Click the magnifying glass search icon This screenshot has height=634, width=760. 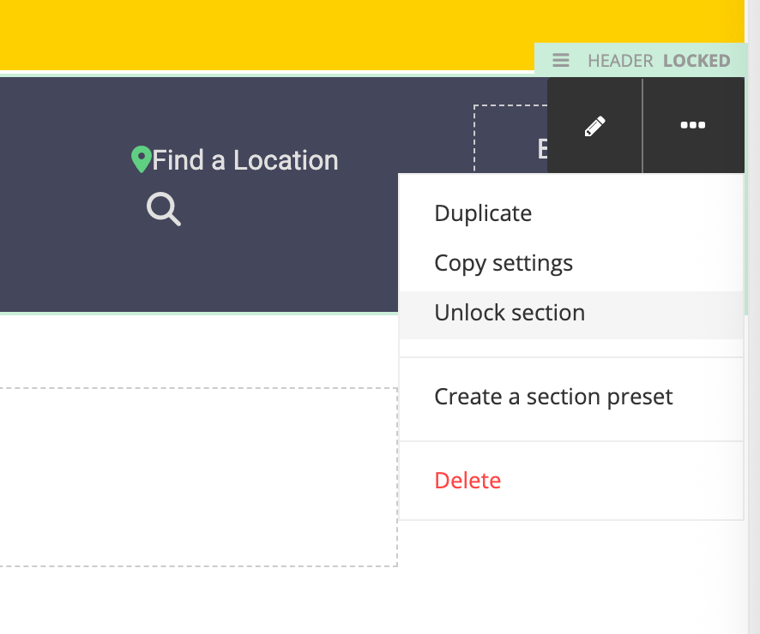coord(164,209)
